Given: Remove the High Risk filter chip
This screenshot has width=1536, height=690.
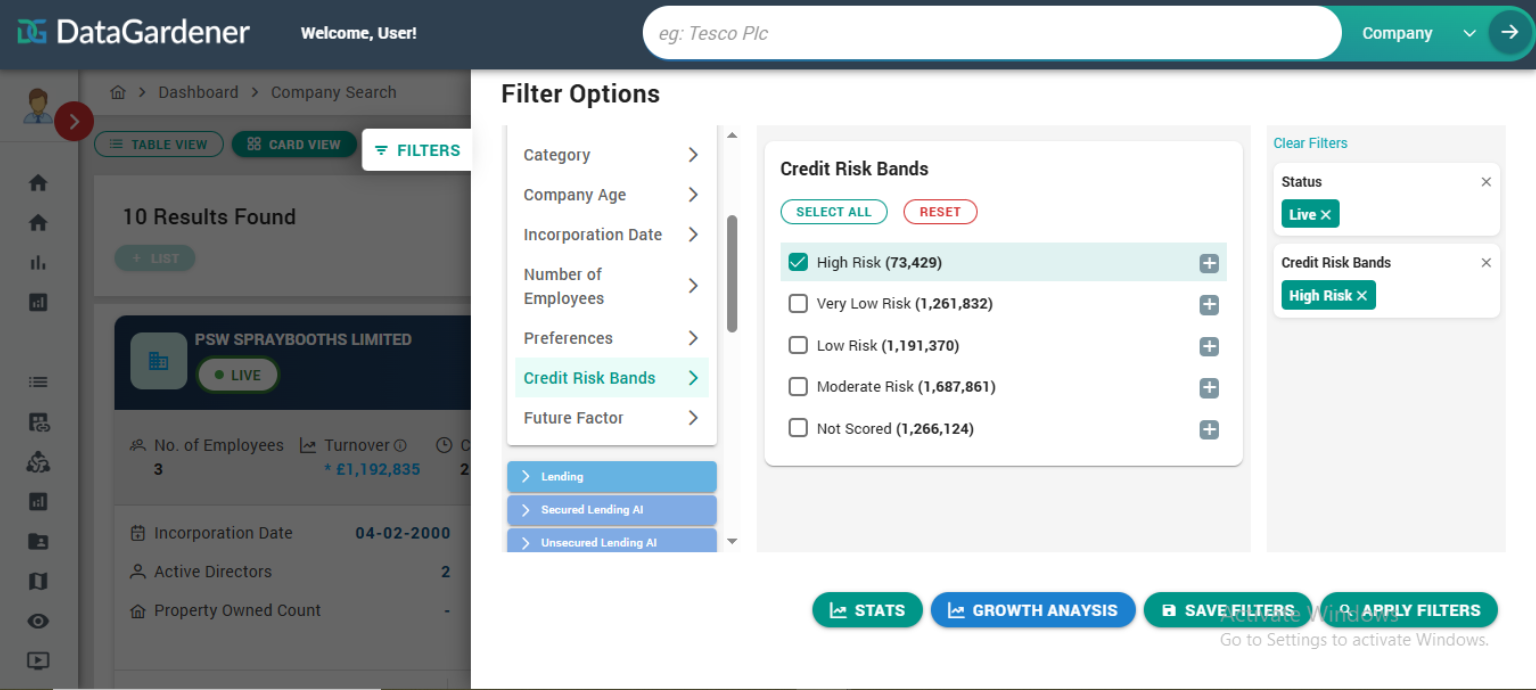Looking at the screenshot, I should click(x=1362, y=296).
